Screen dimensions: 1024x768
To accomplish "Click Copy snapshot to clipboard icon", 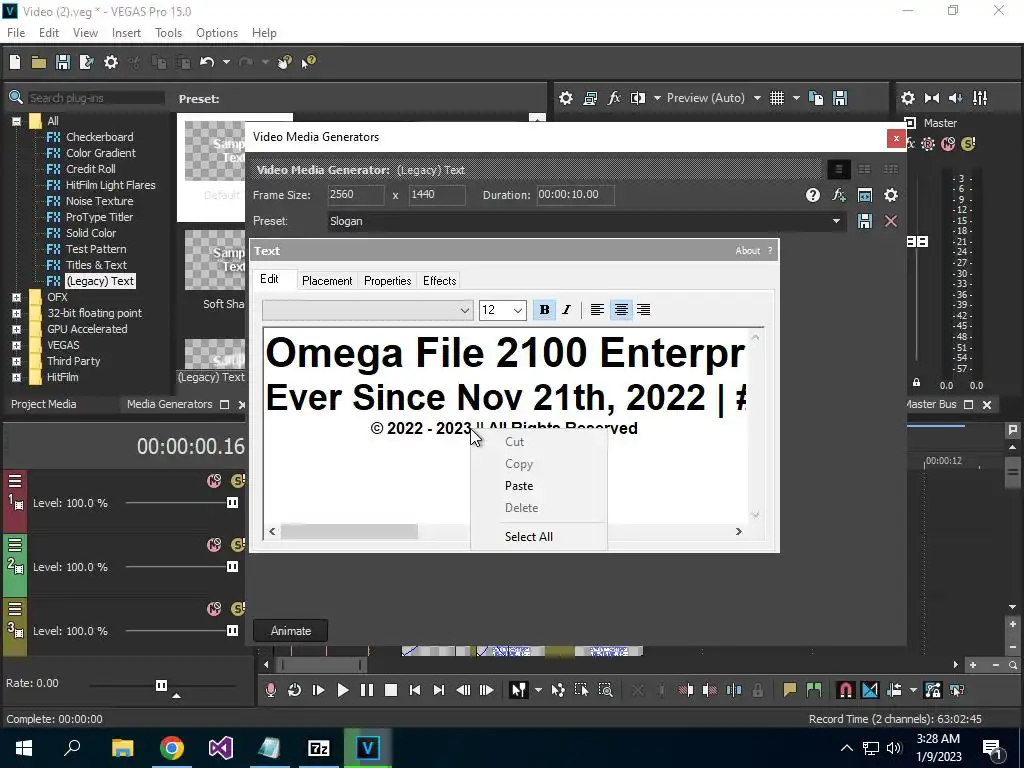I will (816, 98).
